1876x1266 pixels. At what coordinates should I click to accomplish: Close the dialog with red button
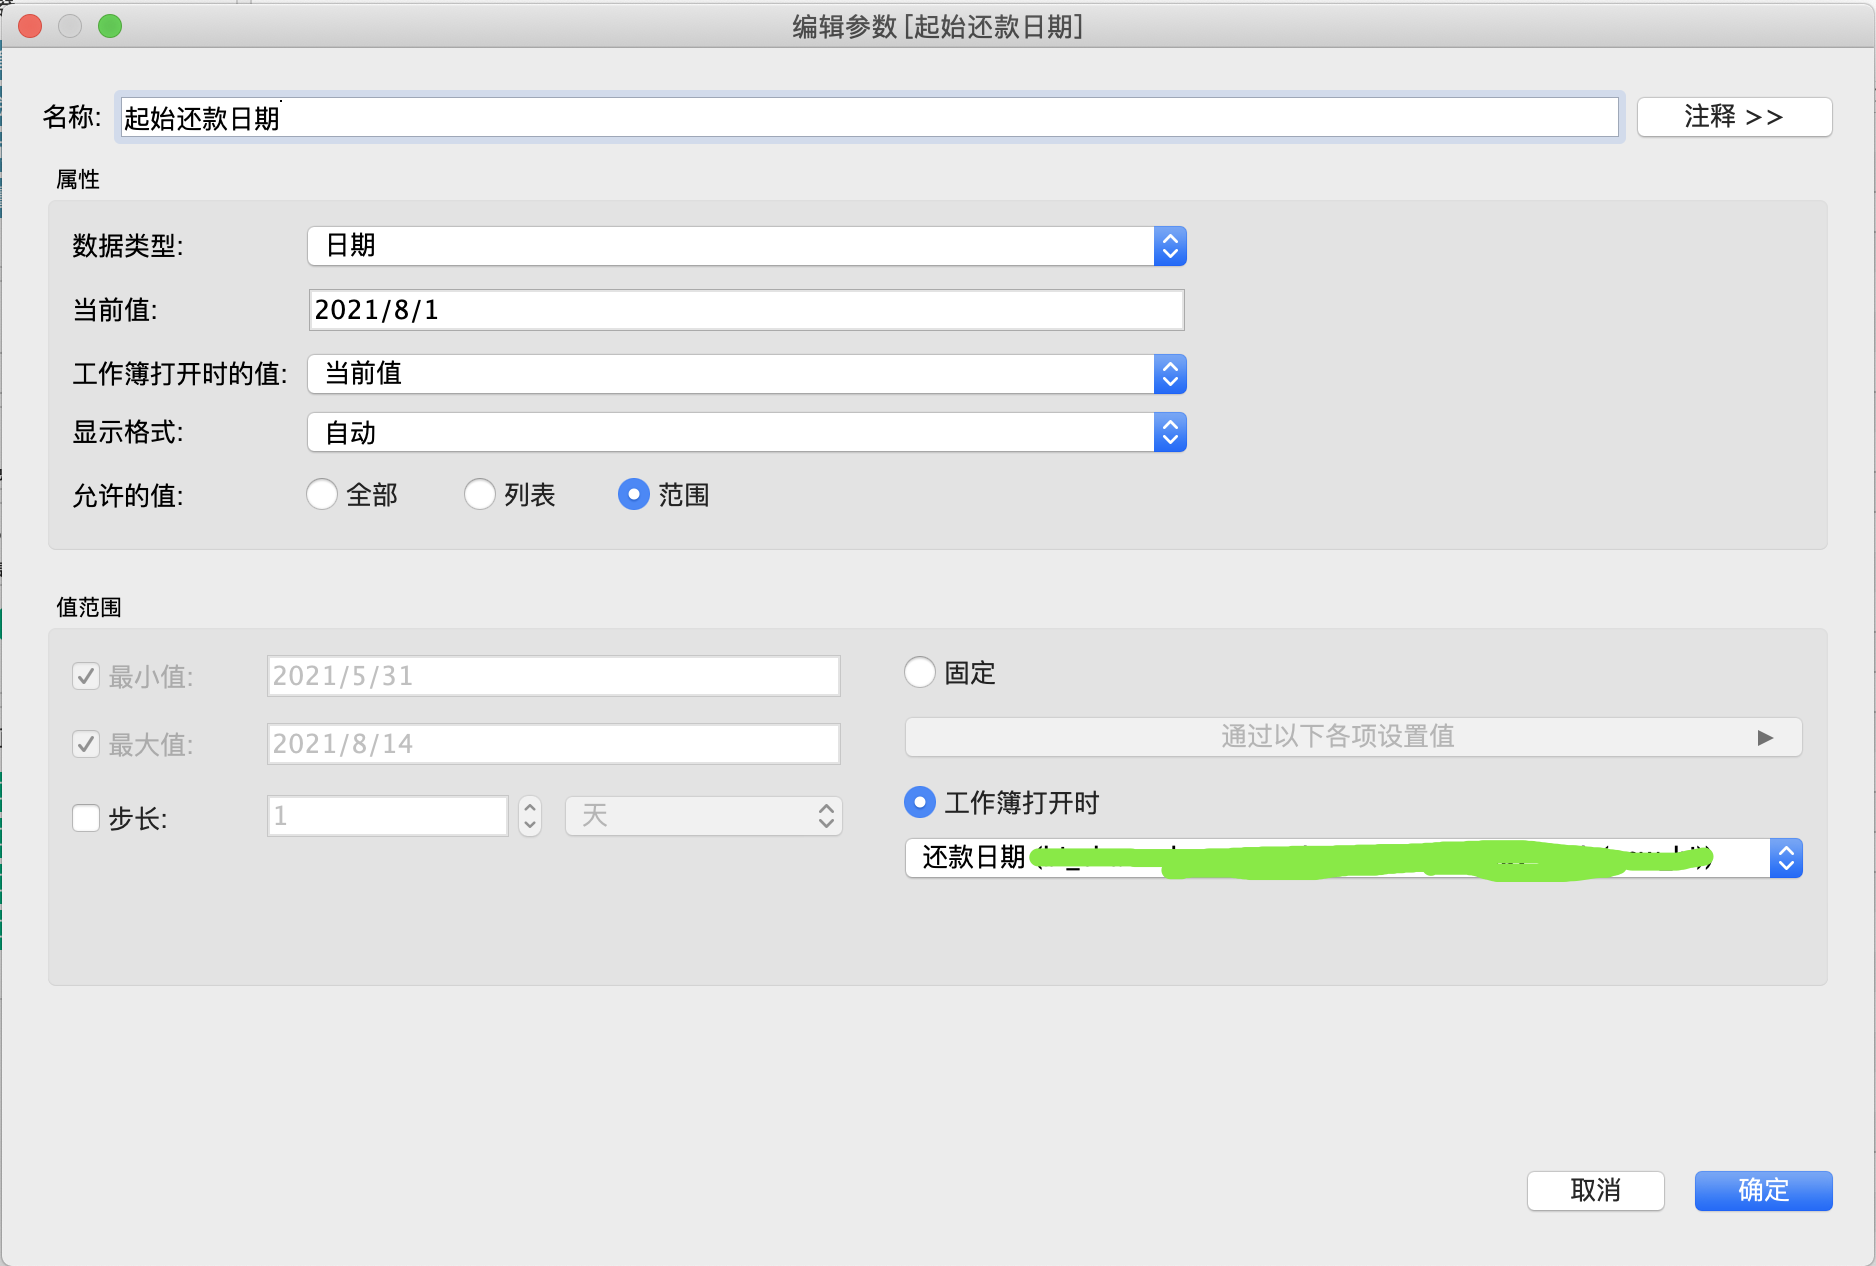coord(30,26)
